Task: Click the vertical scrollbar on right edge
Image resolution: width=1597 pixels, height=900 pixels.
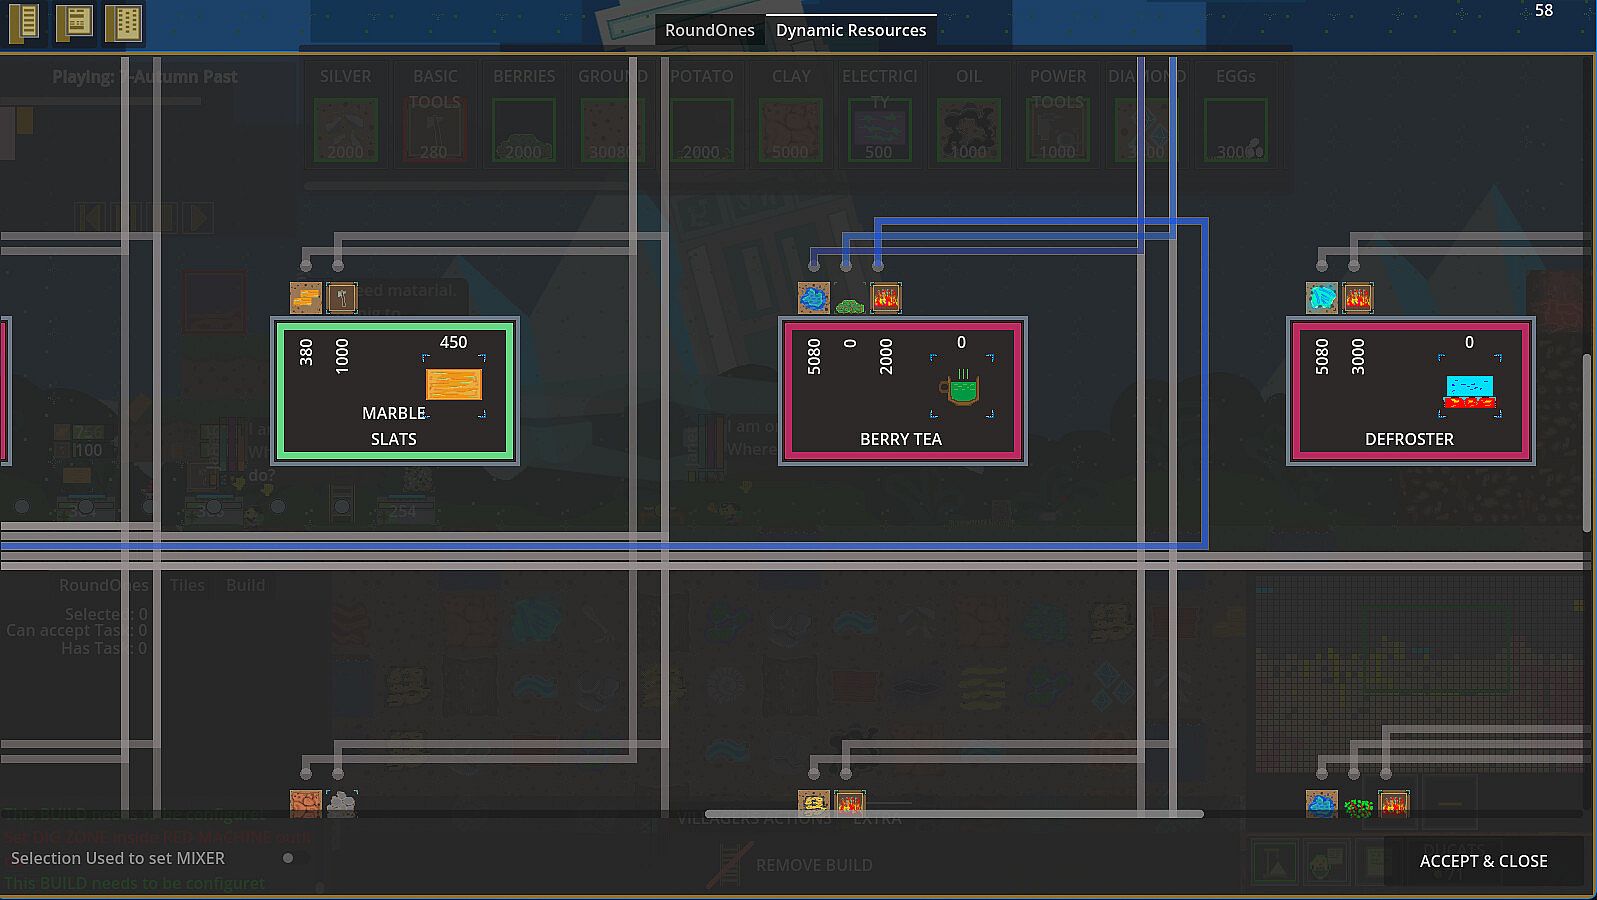Action: coord(1587,442)
